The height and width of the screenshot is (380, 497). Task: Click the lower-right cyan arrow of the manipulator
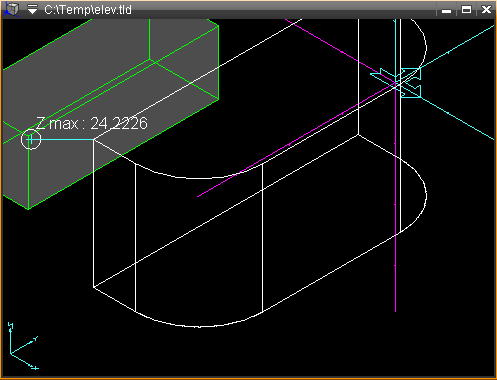tap(412, 92)
